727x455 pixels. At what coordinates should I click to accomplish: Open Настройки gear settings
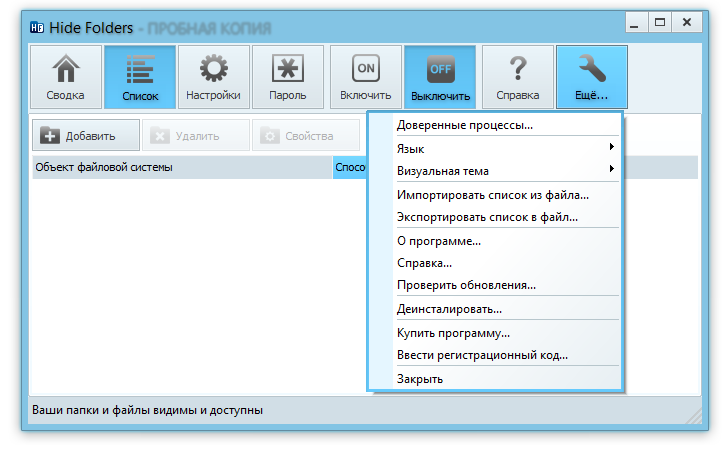pyautogui.click(x=214, y=77)
